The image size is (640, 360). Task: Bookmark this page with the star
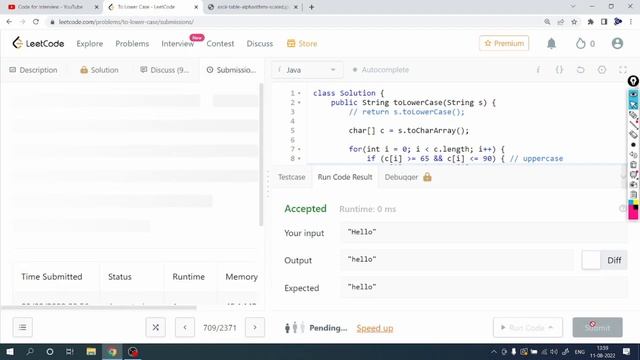[x=574, y=22]
